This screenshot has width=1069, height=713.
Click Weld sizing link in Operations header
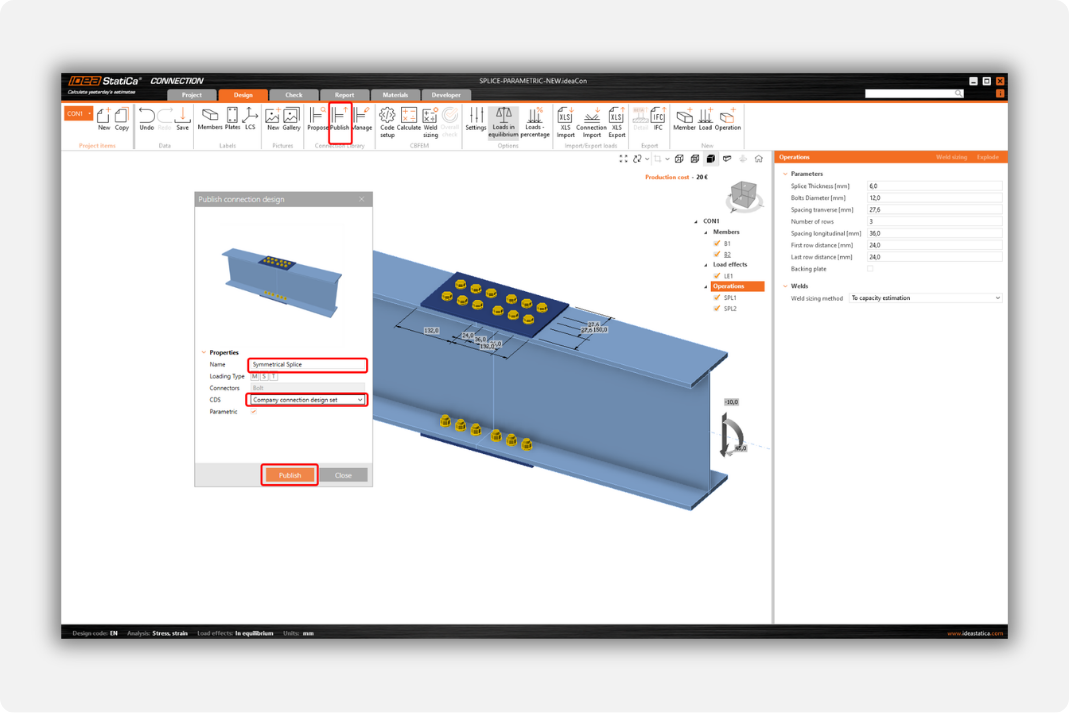[951, 157]
